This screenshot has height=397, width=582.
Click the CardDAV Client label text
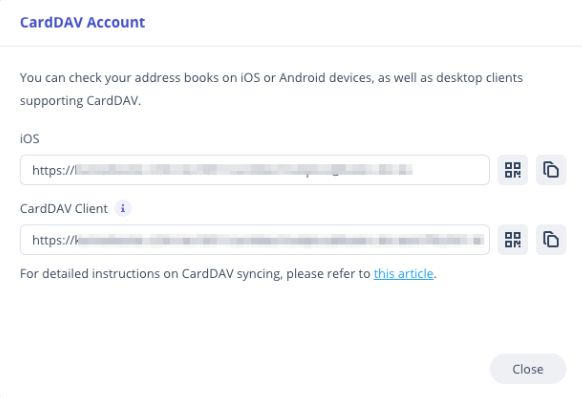pyautogui.click(x=64, y=209)
